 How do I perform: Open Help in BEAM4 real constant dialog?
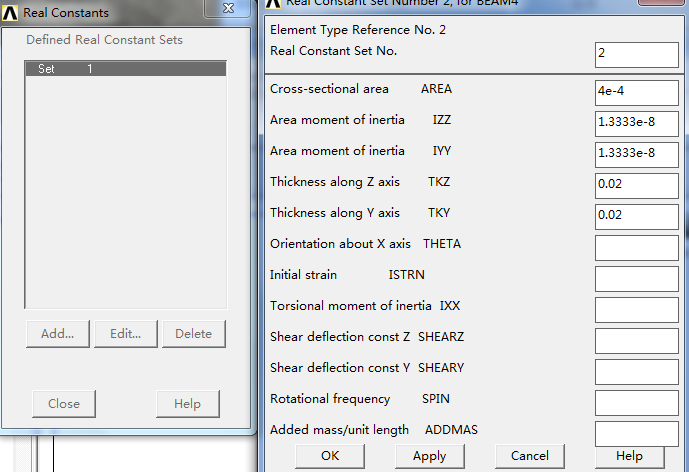point(629,456)
